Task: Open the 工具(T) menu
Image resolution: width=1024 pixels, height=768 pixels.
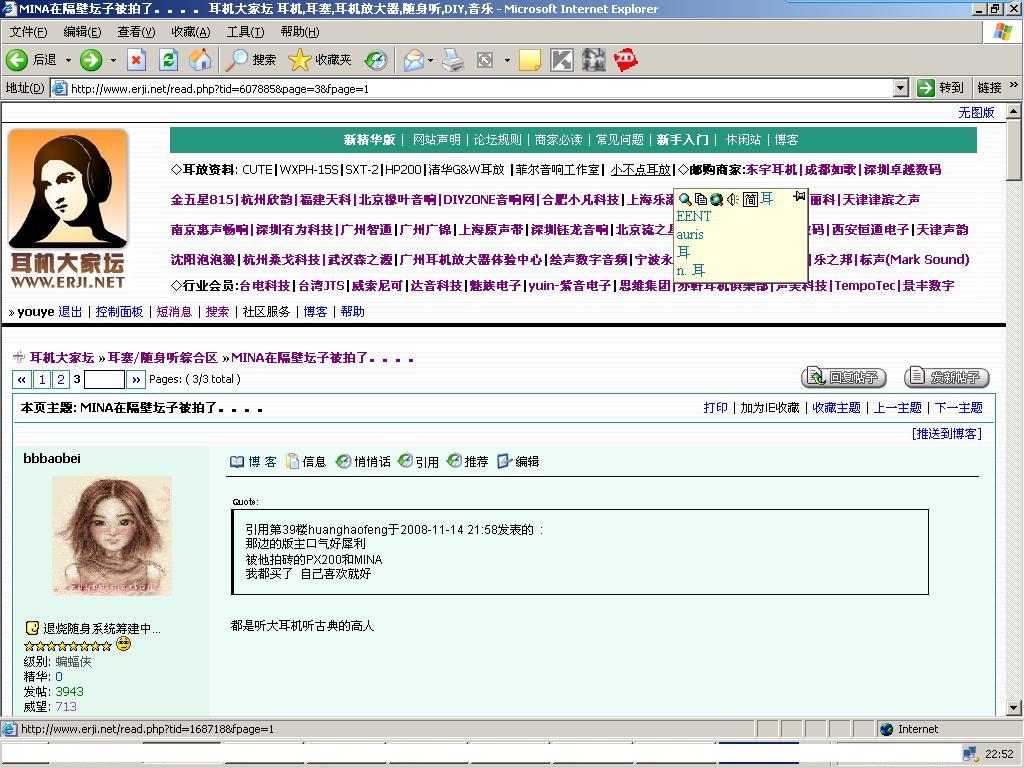Action: coord(246,31)
